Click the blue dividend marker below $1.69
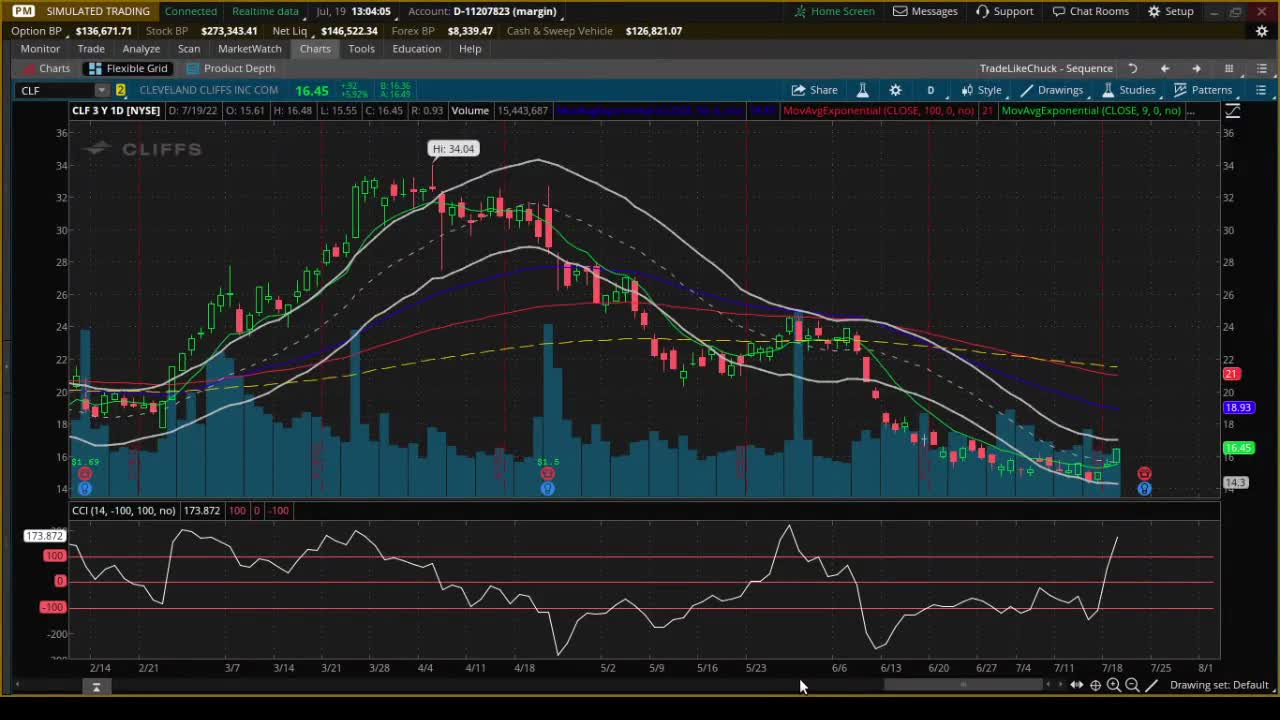This screenshot has height=720, width=1280. pyautogui.click(x=85, y=488)
